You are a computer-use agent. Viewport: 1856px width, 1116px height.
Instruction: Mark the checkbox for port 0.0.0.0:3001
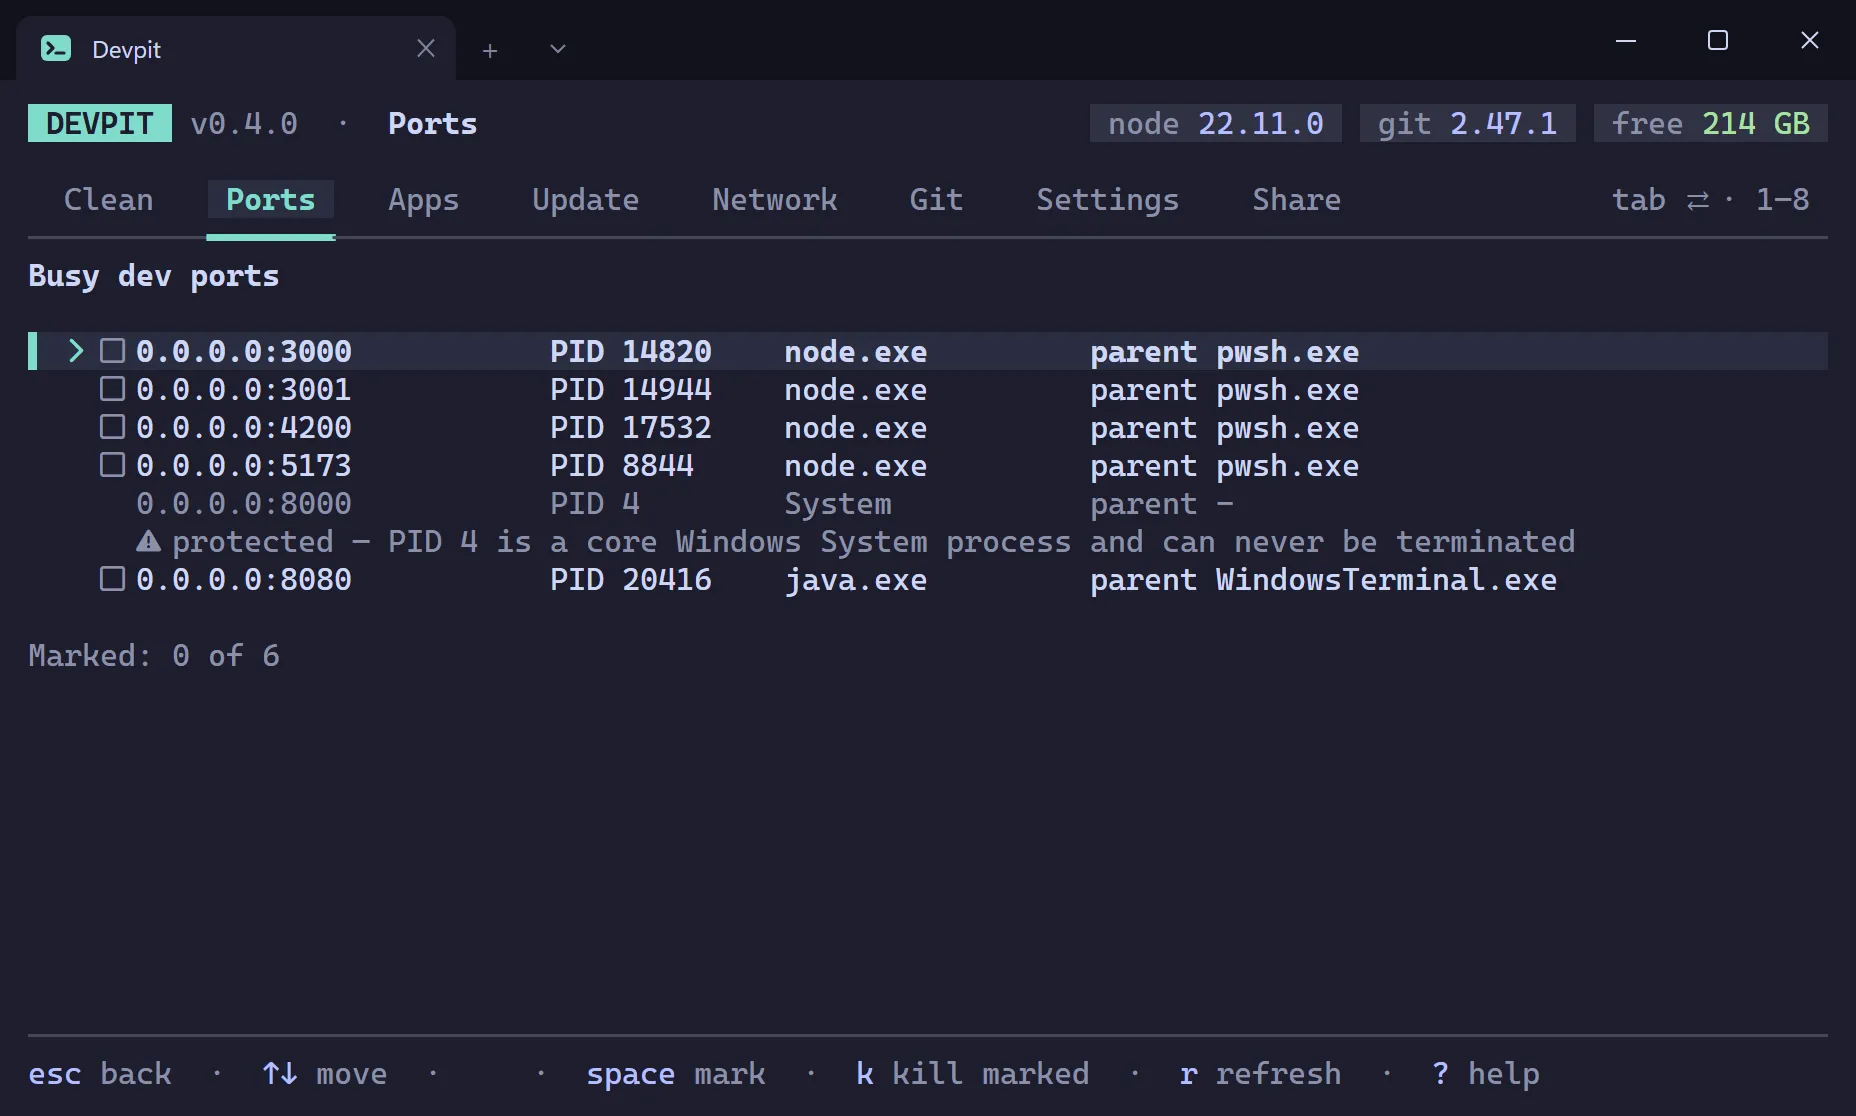pyautogui.click(x=112, y=389)
